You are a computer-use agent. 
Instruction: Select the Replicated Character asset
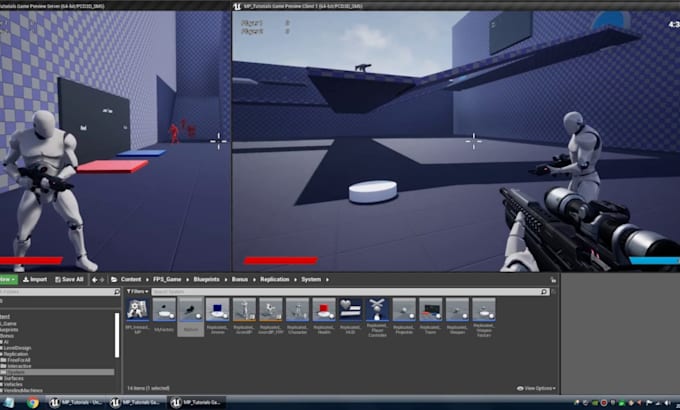(x=298, y=316)
